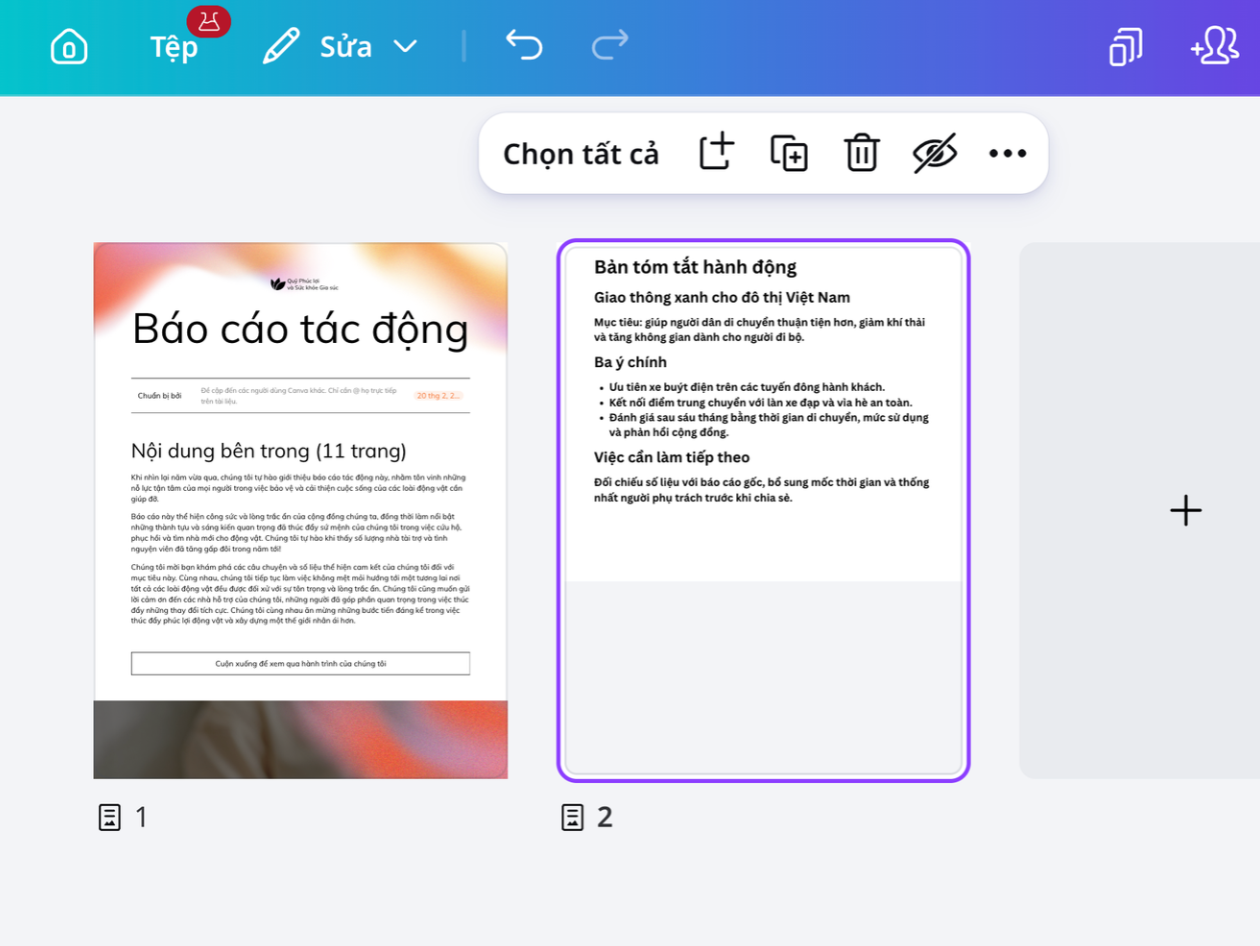Viewport: 1260px width, 946px height.
Task: Click the 'Nội dung bên trong (11 trang)' heading
Action: 269,450
